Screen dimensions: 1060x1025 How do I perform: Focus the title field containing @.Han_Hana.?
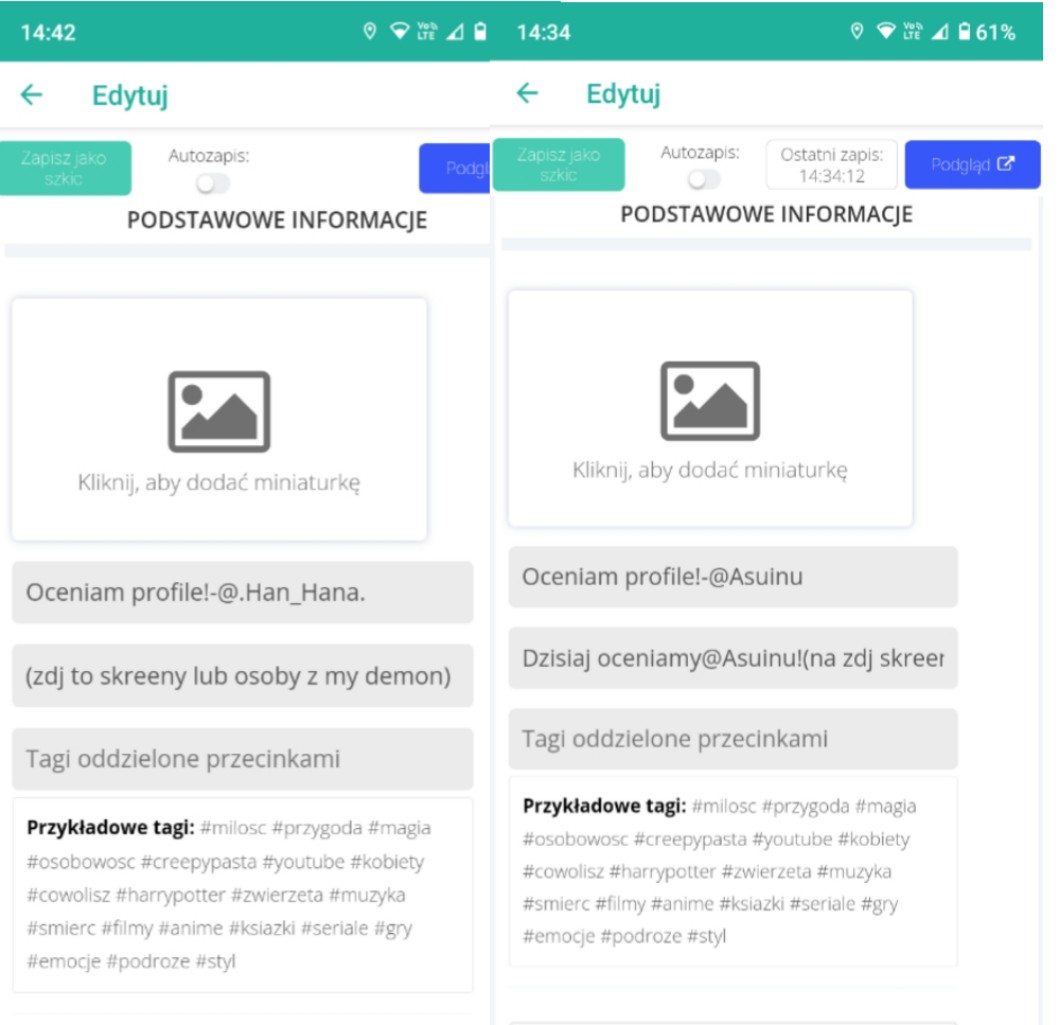242,592
